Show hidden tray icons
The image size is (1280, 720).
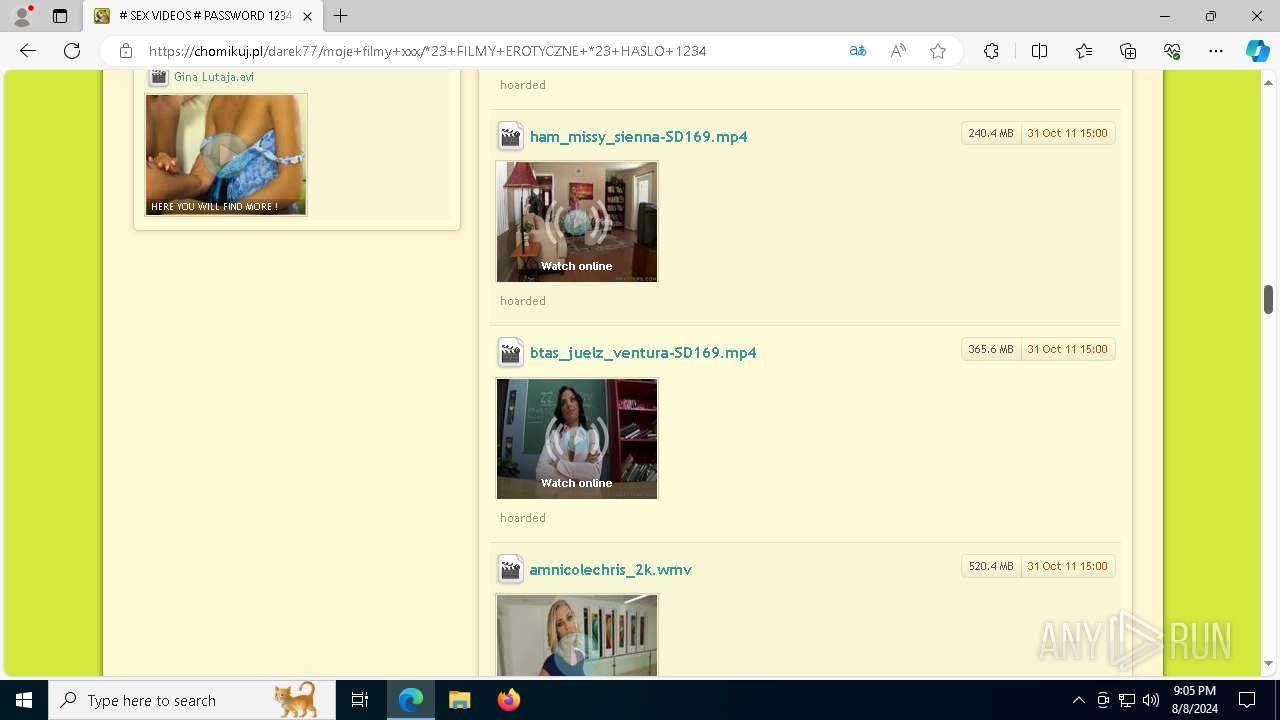click(1078, 700)
